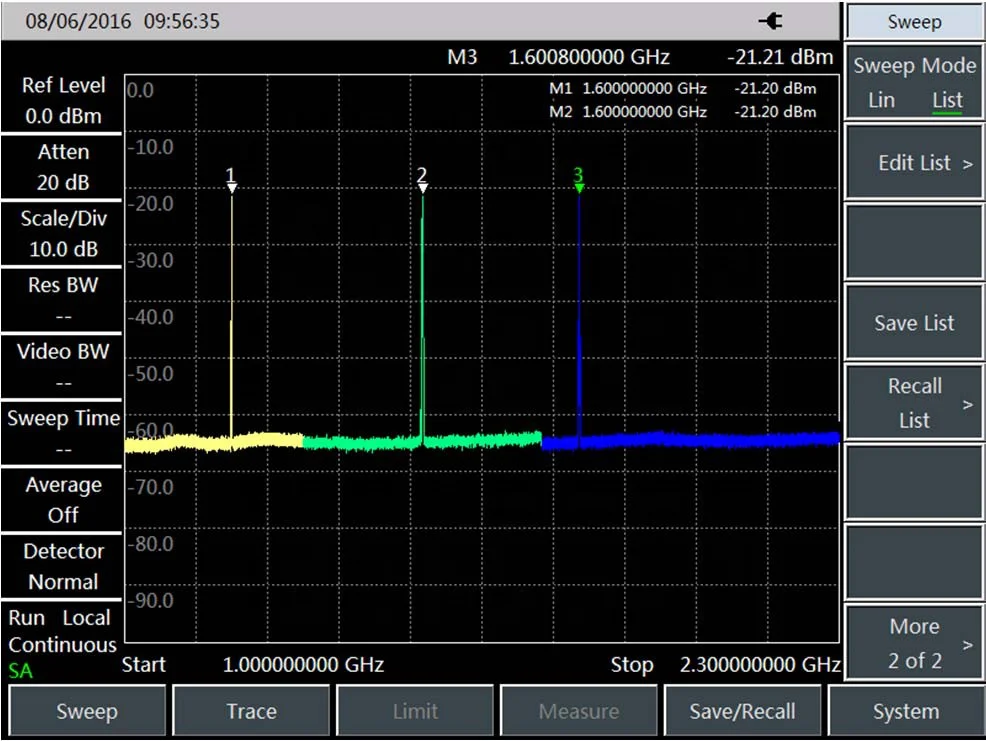Set Sweep Mode to List
986x741 pixels.
946,100
